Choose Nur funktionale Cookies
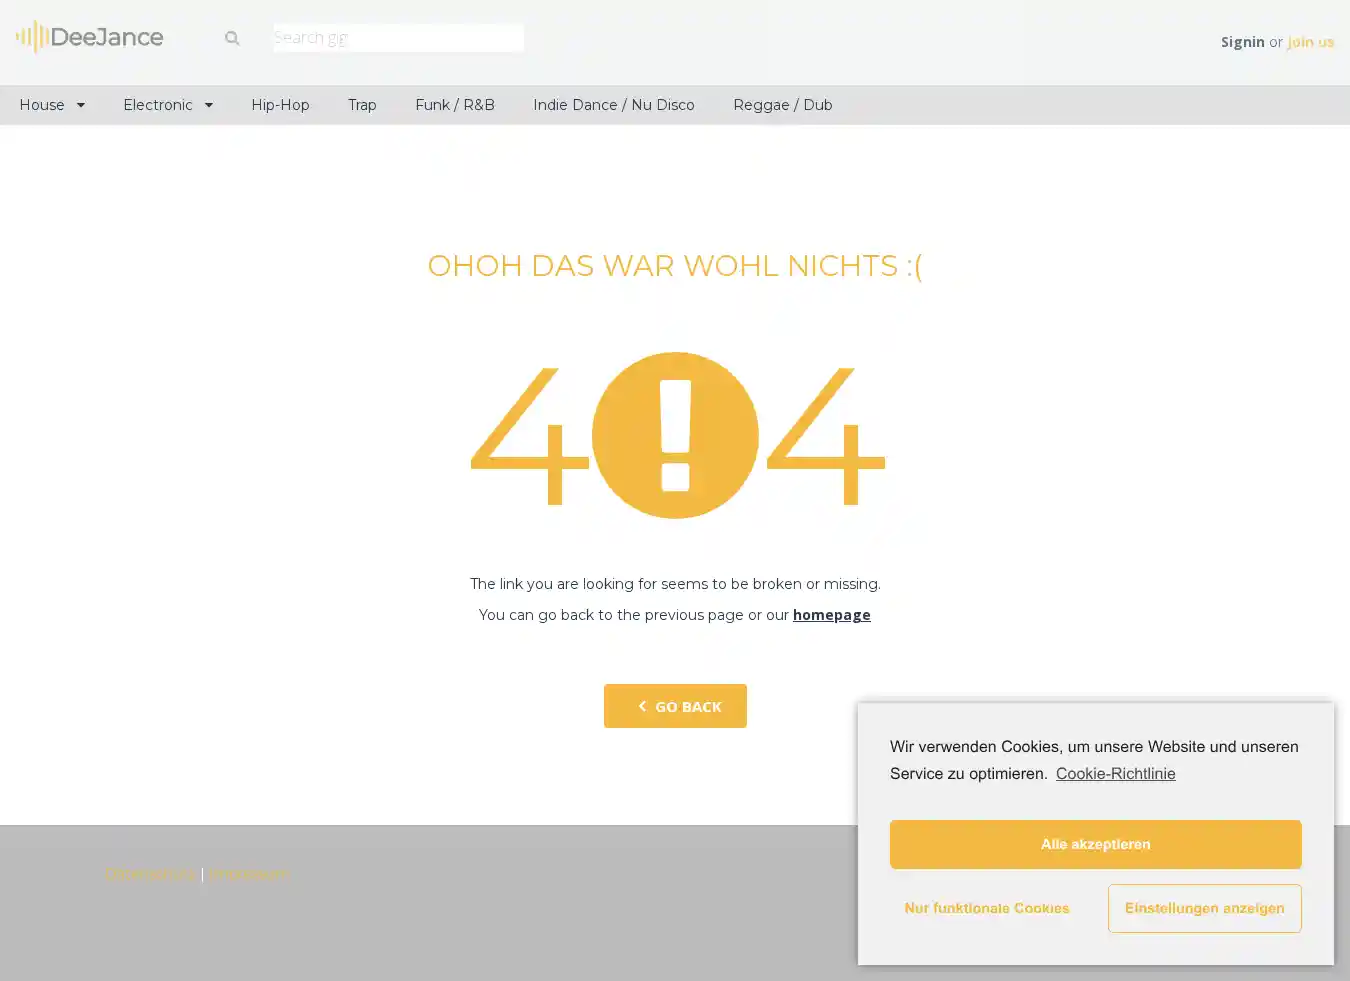Viewport: 1350px width, 981px height. click(986, 908)
